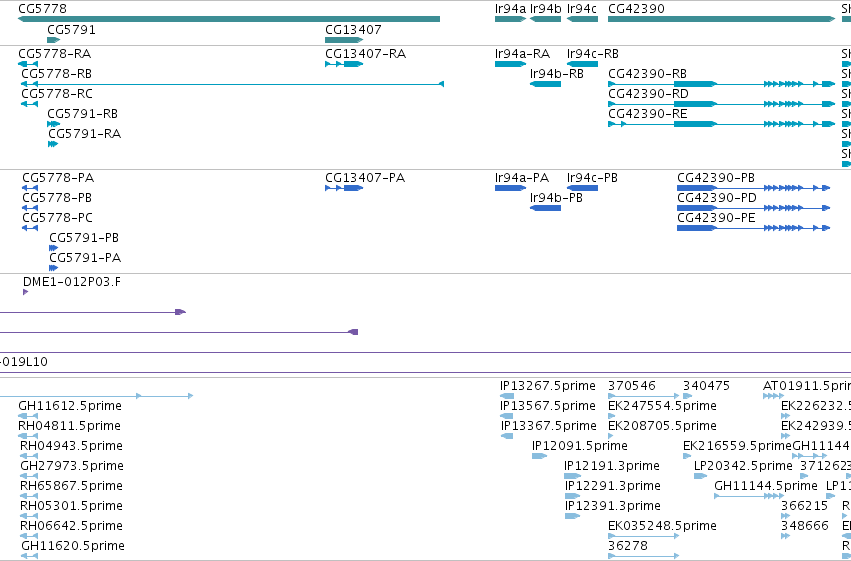Click EST RH05301.5prime
Image resolution: width=851 pixels, height=561 pixels.
29,517
